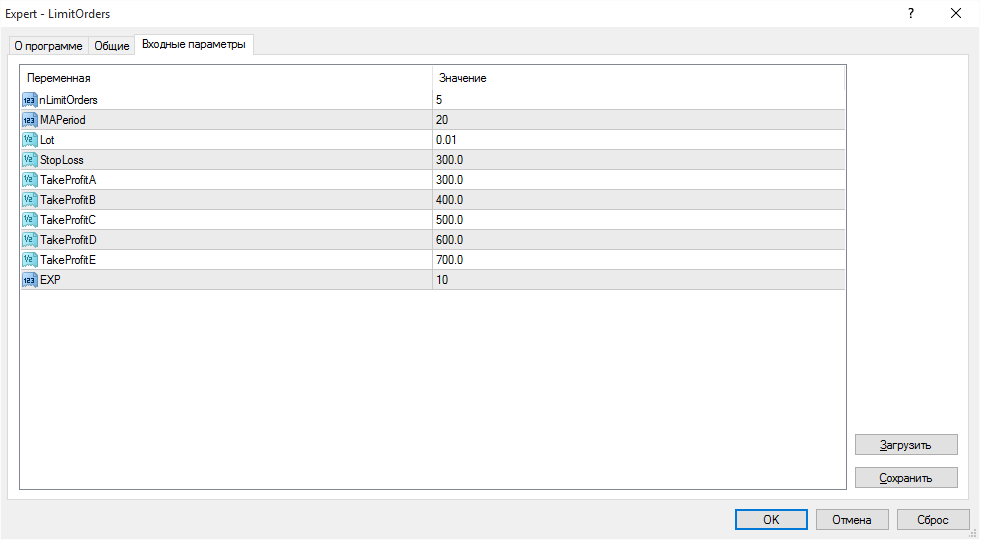The height and width of the screenshot is (543, 981).
Task: Click the double-type icon beside Lot
Action: click(29, 140)
